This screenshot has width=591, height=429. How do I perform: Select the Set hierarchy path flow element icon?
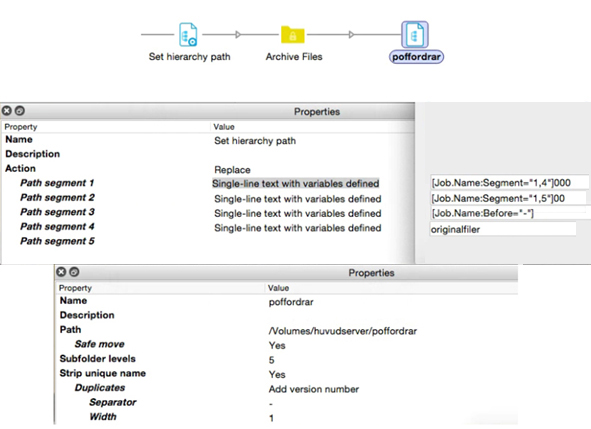(188, 35)
